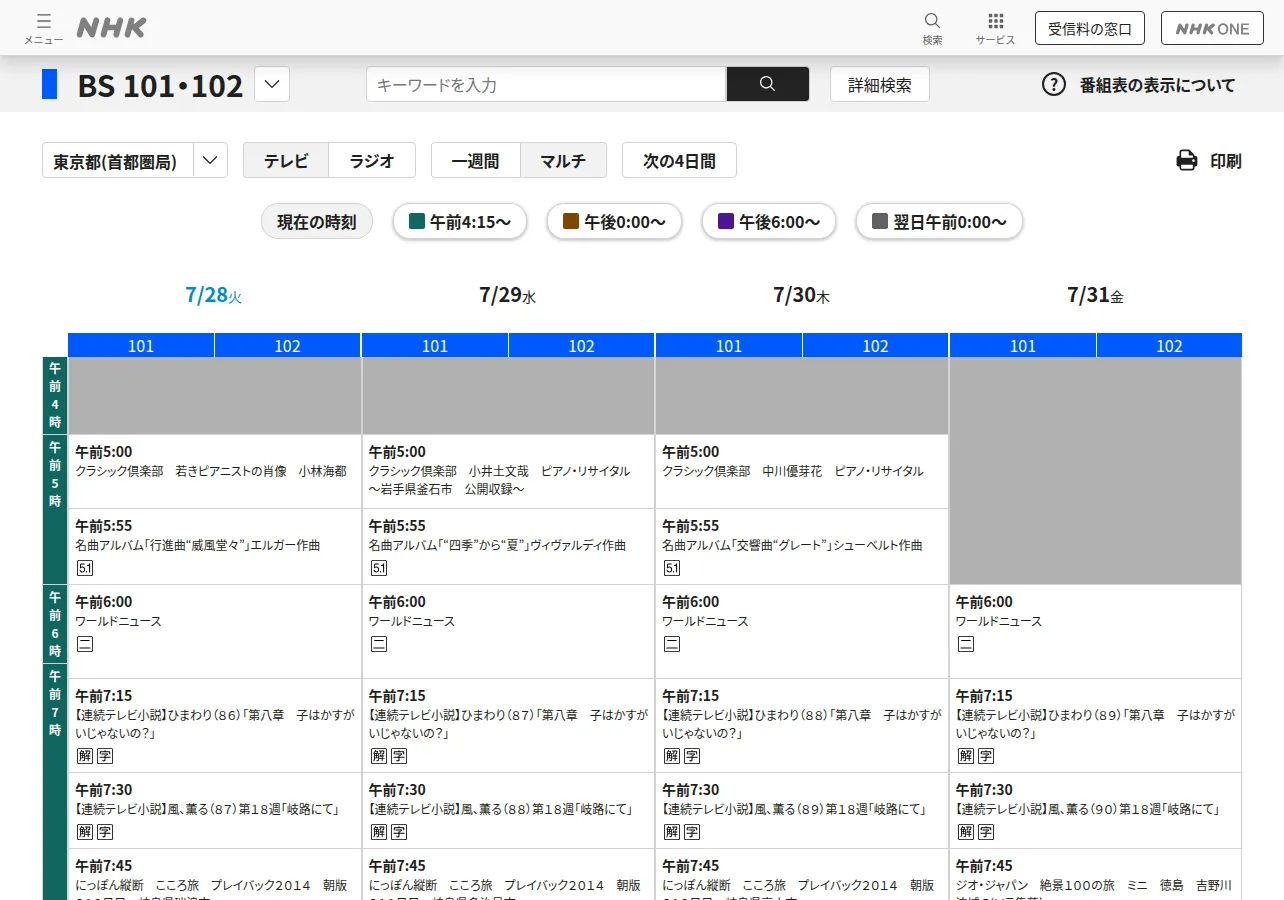
Task: Open ジオ・ジャパン 絶景100の旅 listing
Action: (1095, 885)
